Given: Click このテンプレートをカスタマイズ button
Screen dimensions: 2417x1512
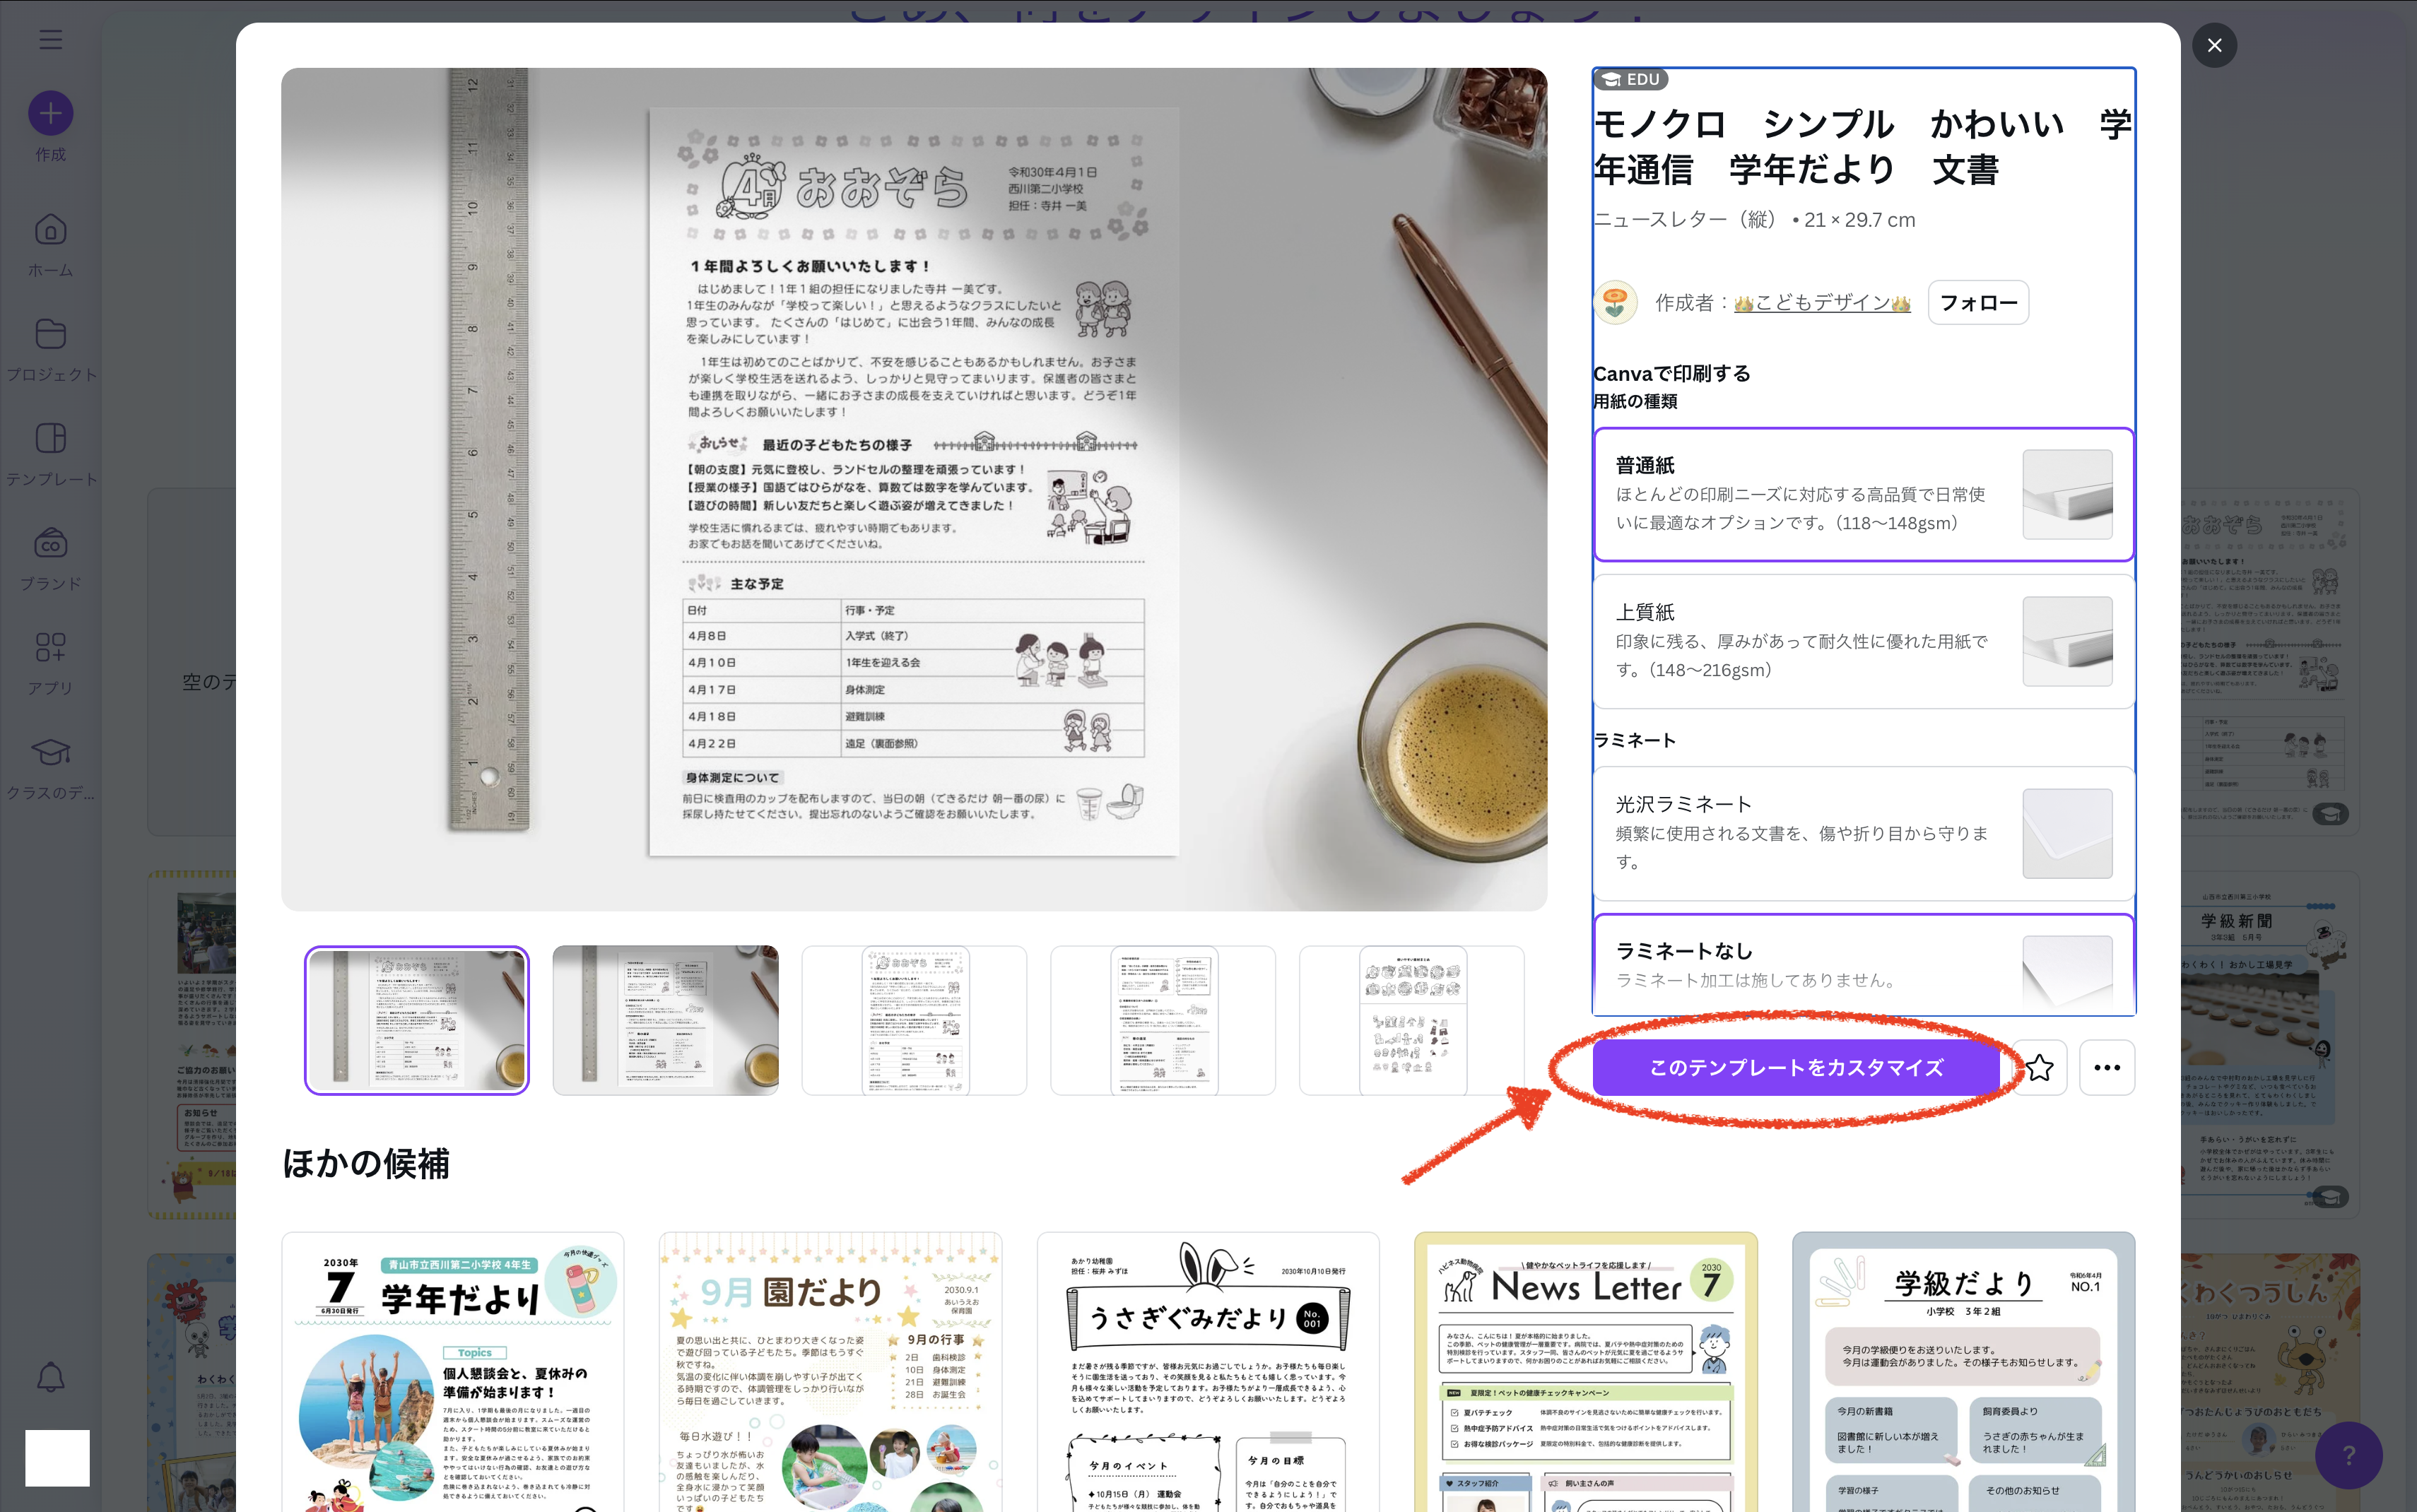Looking at the screenshot, I should click(1796, 1067).
